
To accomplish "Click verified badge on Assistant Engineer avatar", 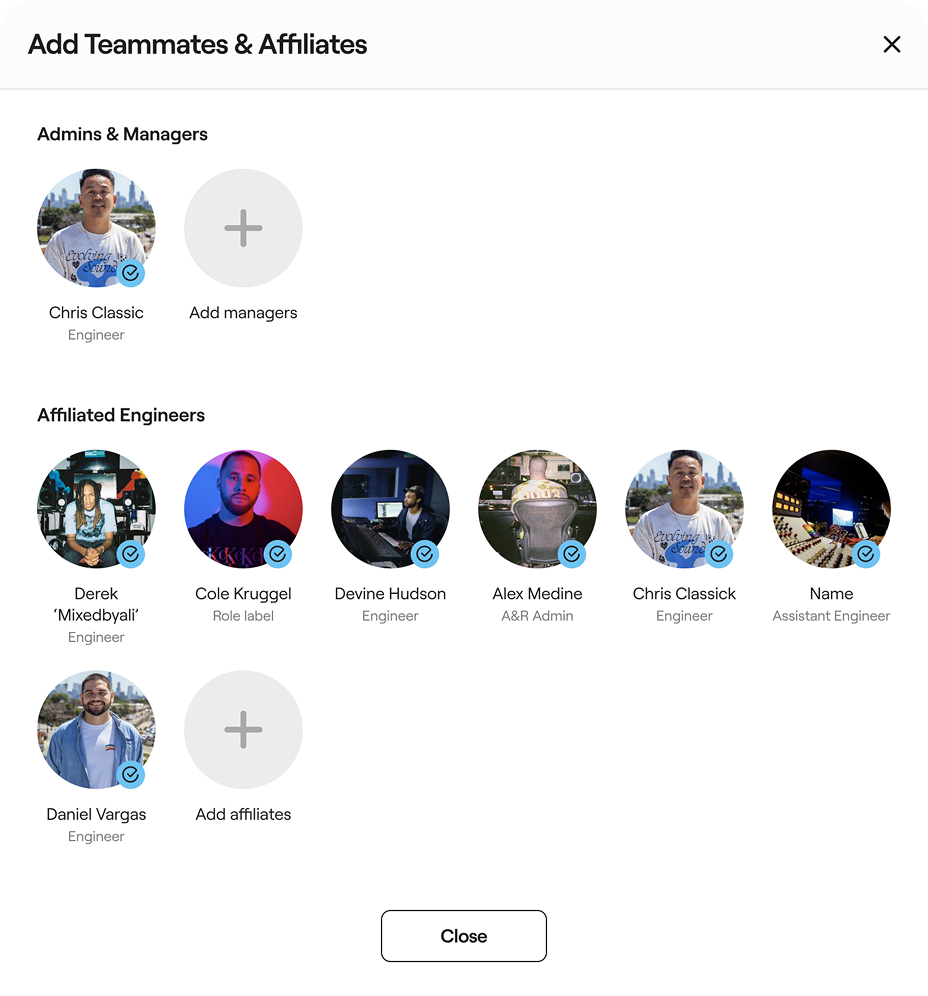I will point(866,554).
